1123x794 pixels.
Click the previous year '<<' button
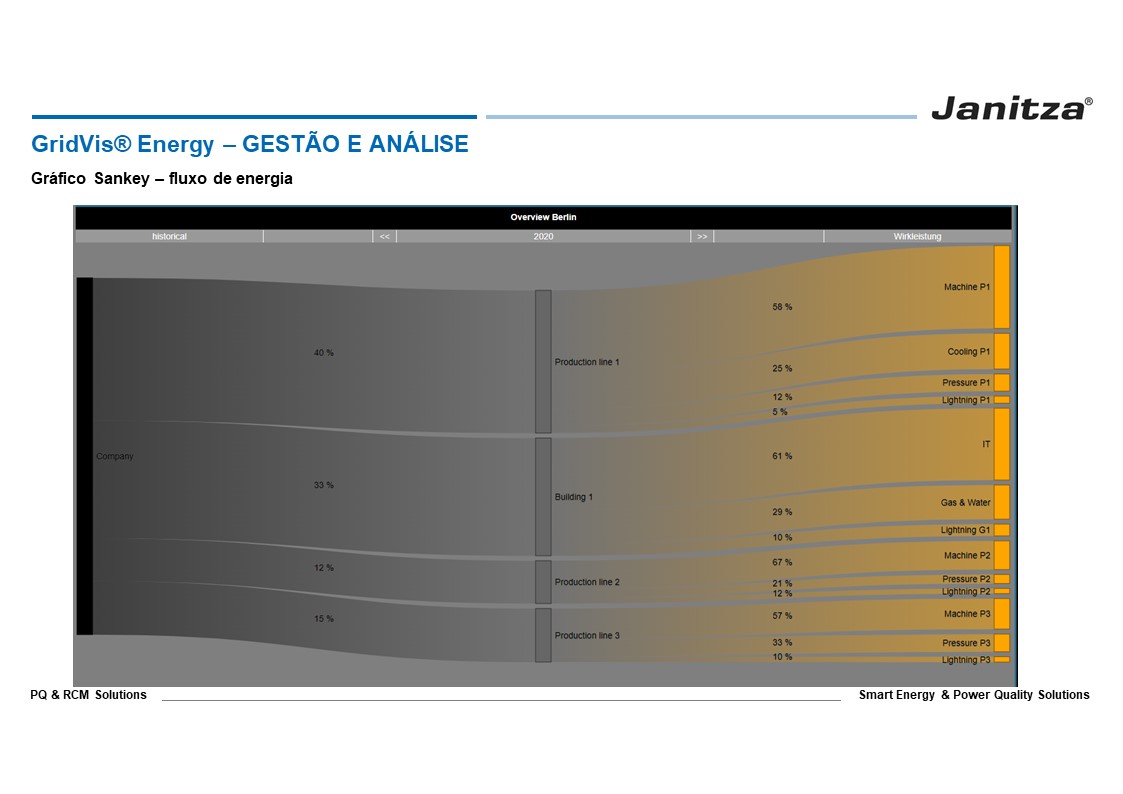coord(385,236)
